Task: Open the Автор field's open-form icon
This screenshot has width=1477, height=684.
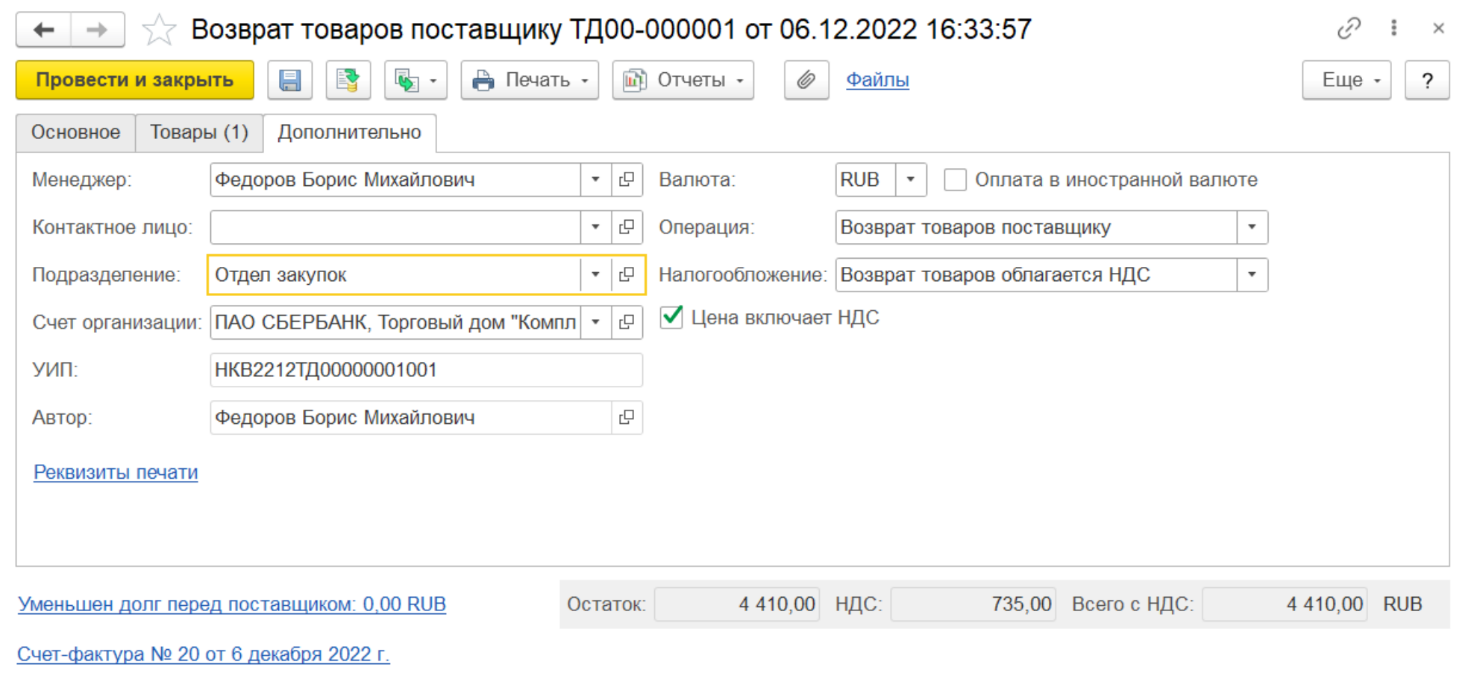Action: pos(627,418)
